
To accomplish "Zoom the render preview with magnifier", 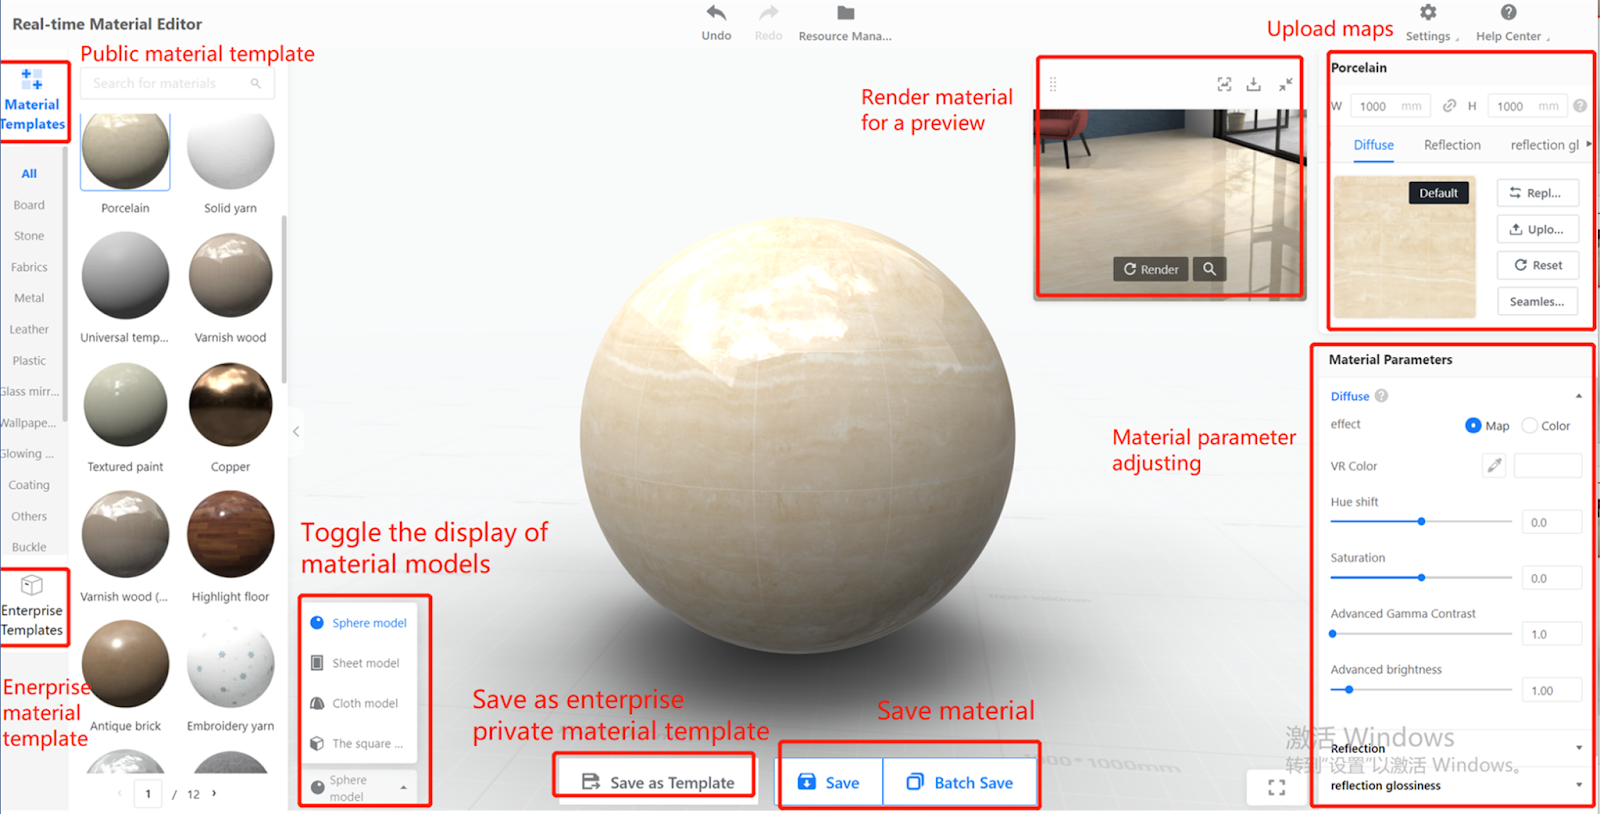I will 1210,269.
